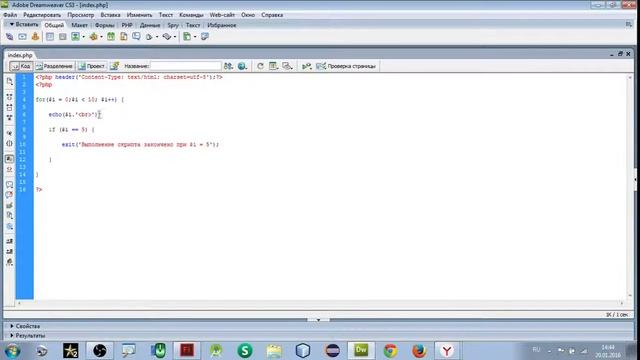Open Preview in Browser globe dropdown

tap(242, 66)
